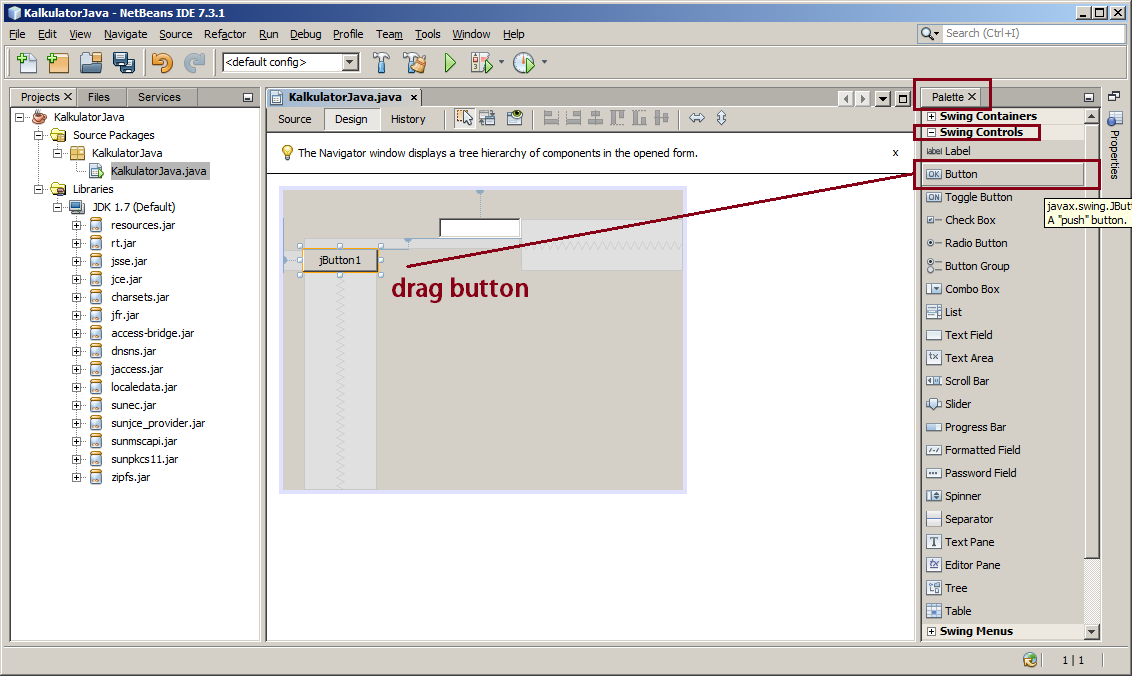The height and width of the screenshot is (676, 1132).
Task: Click the Save All toolbar icon
Action: click(123, 63)
